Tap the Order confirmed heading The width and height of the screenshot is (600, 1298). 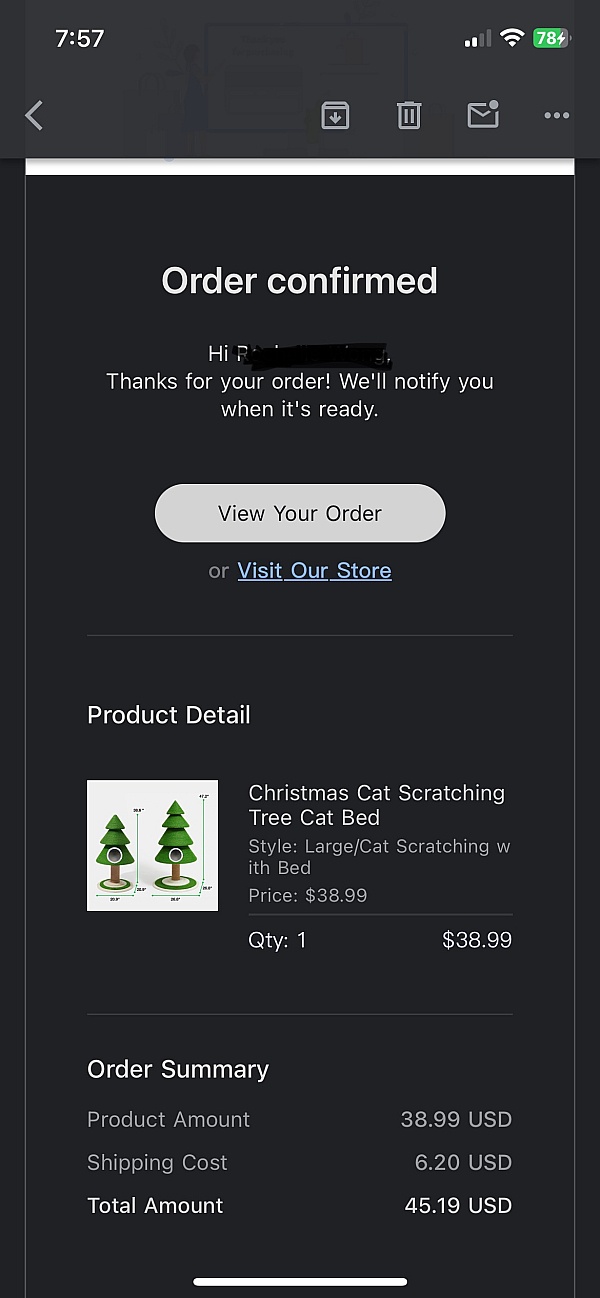click(x=300, y=281)
